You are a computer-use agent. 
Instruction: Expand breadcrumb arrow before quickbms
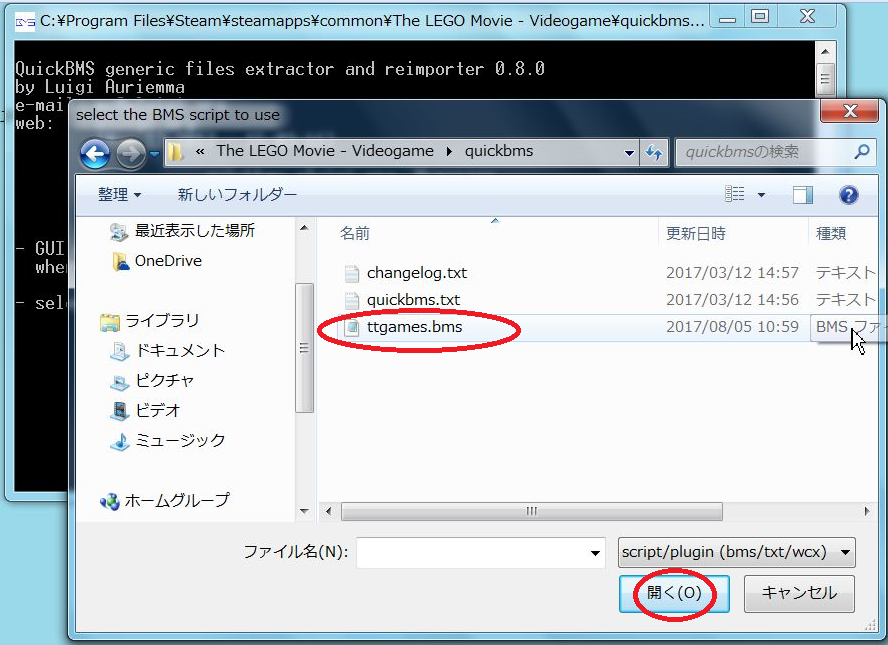point(449,151)
